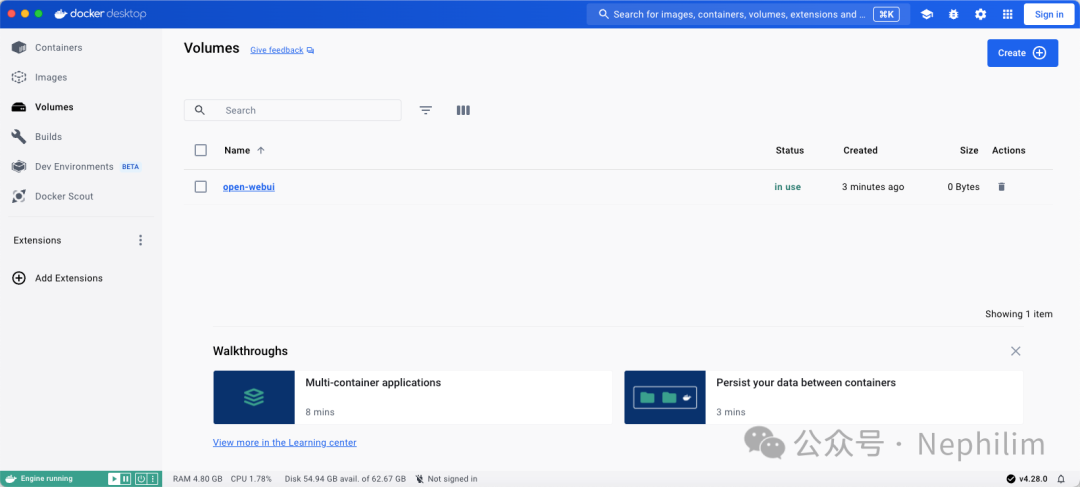Screen dimensions: 1080x487
Task: Click the Created column header
Action: pos(860,150)
